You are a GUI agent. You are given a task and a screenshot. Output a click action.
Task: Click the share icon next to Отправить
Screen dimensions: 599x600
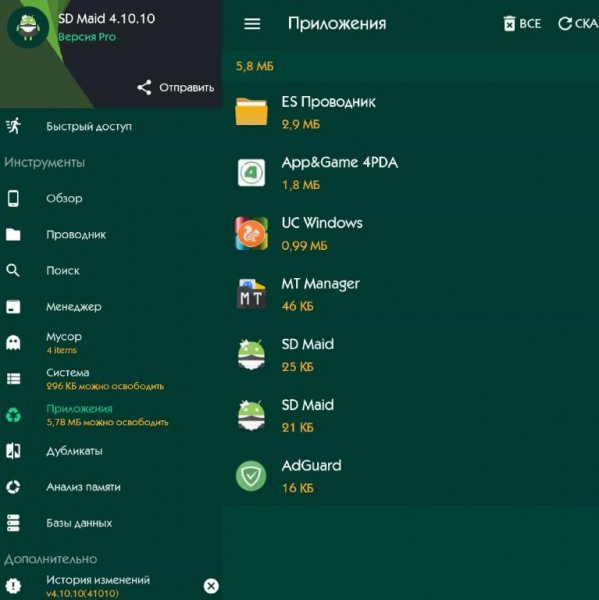click(144, 88)
